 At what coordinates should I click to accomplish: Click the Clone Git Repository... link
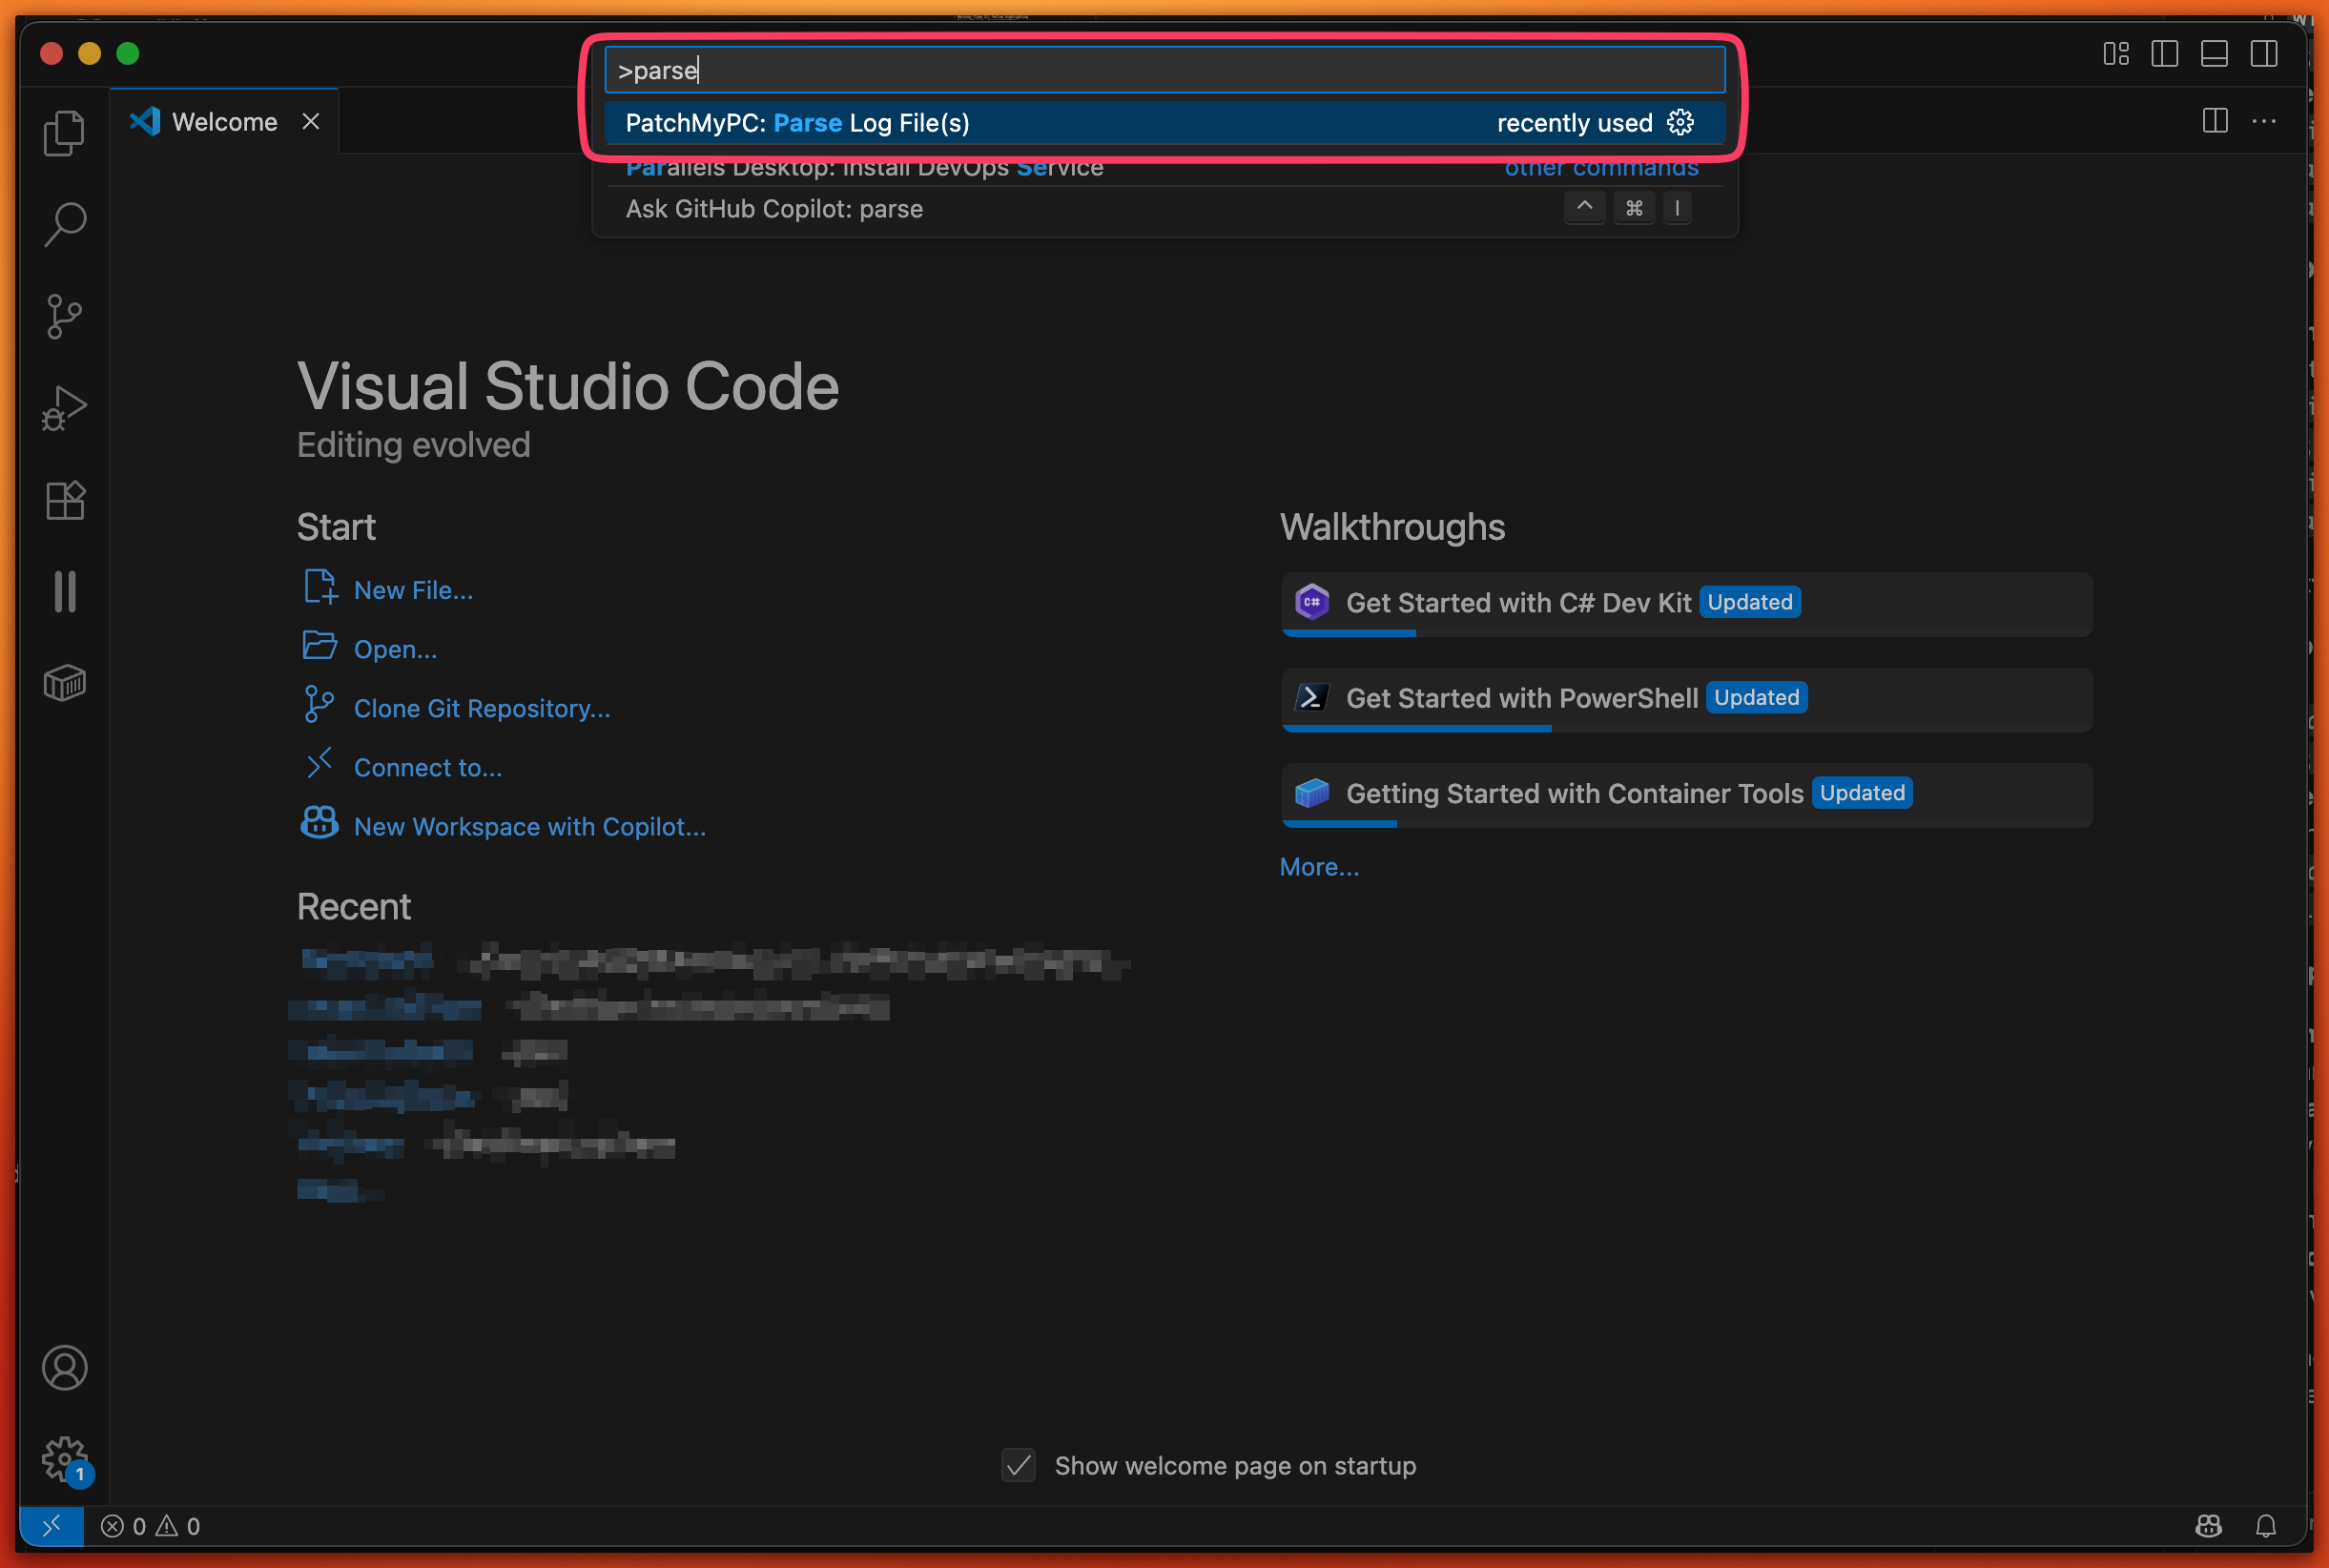pyautogui.click(x=481, y=708)
